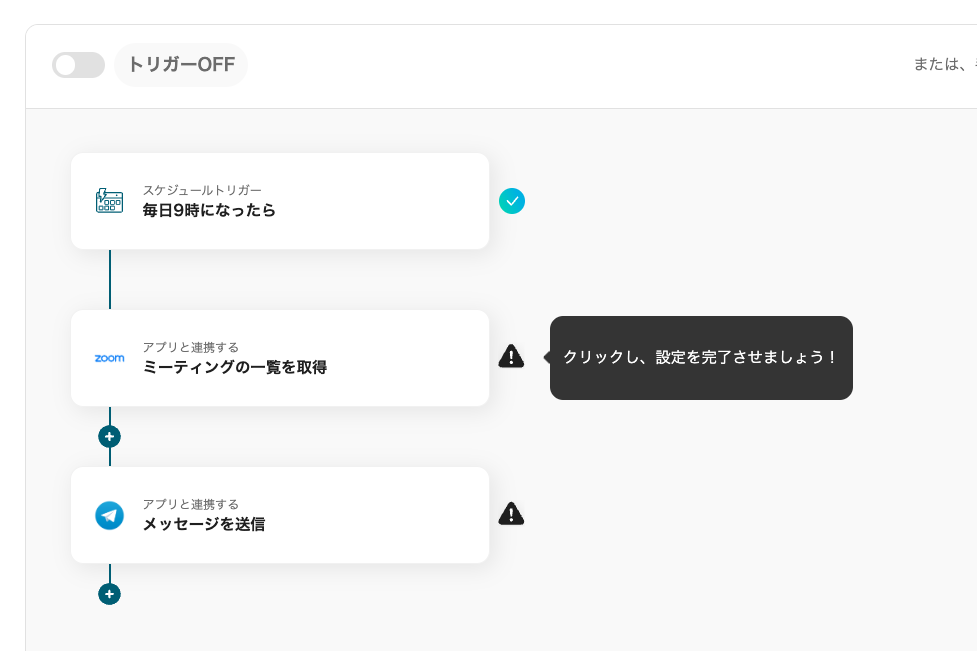Click the schedule trigger calendar icon
The width and height of the screenshot is (977, 651).
[x=109, y=201]
